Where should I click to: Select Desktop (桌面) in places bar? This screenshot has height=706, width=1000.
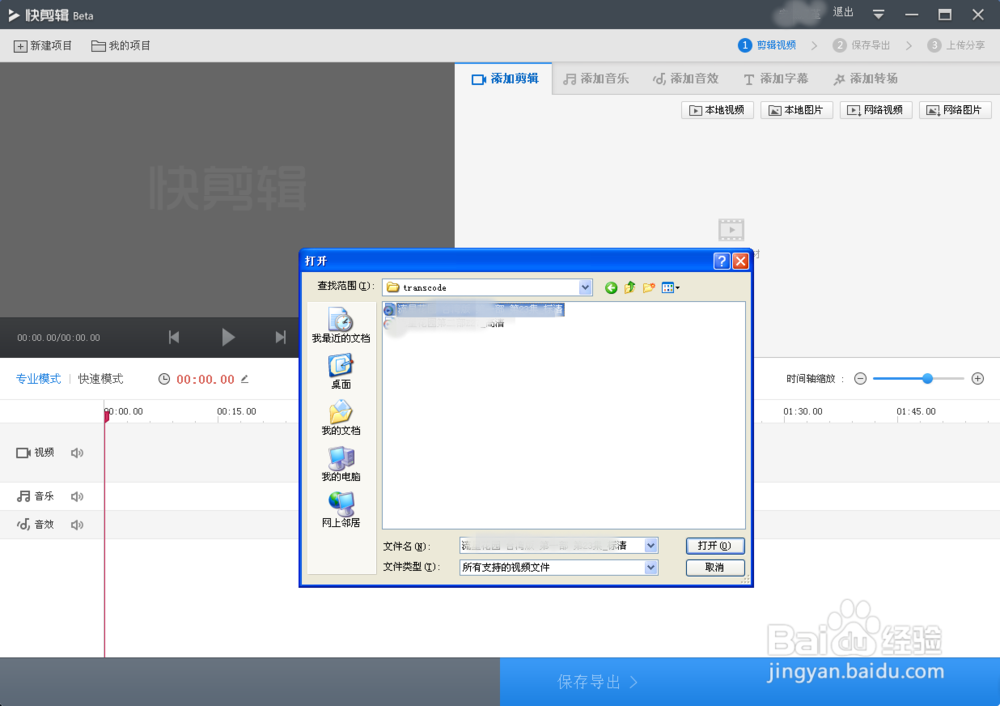341,371
